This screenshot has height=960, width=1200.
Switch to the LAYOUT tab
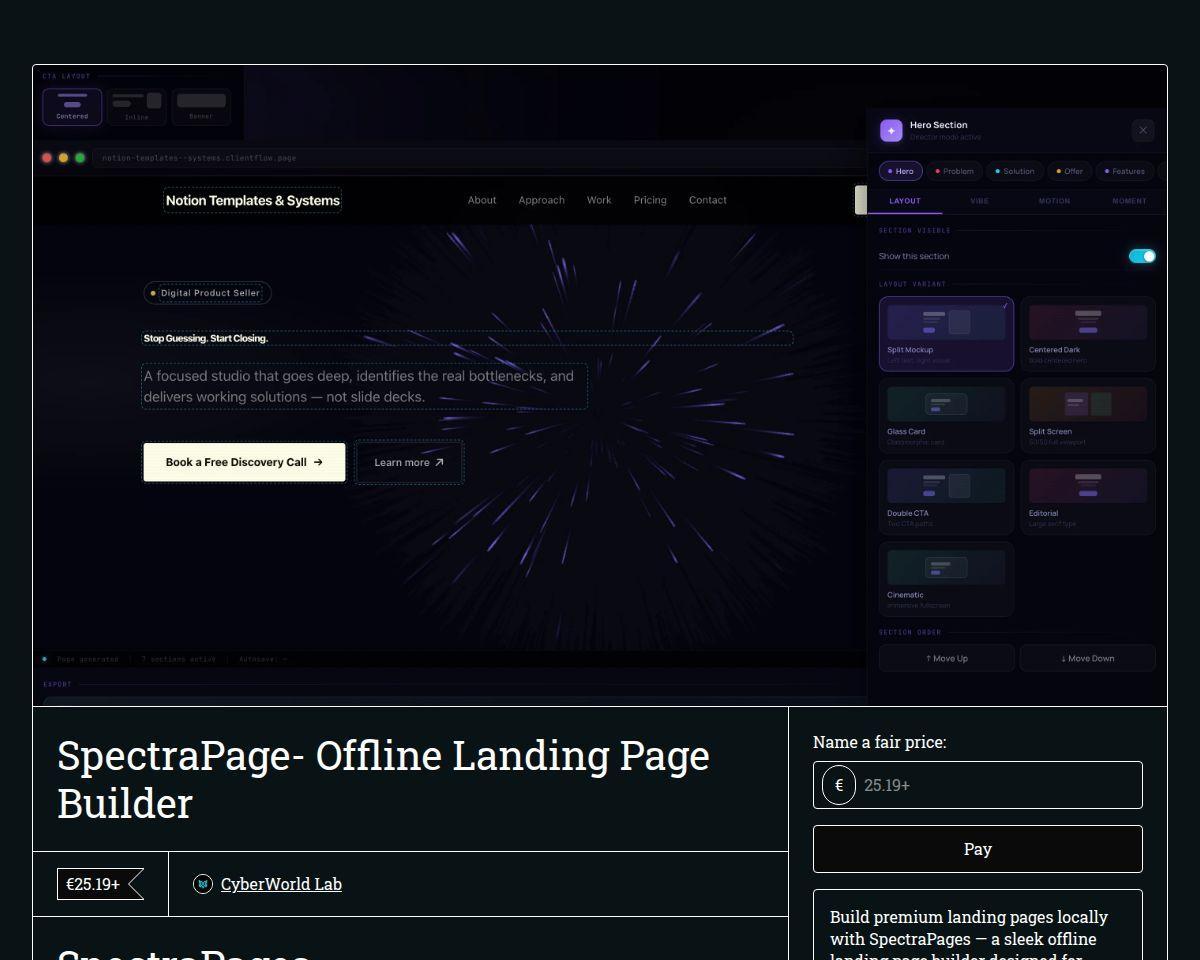click(x=905, y=201)
